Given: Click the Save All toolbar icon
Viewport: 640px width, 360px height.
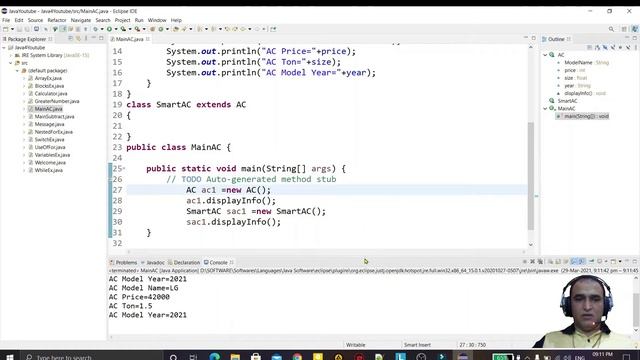Looking at the screenshot, I should (27, 29).
